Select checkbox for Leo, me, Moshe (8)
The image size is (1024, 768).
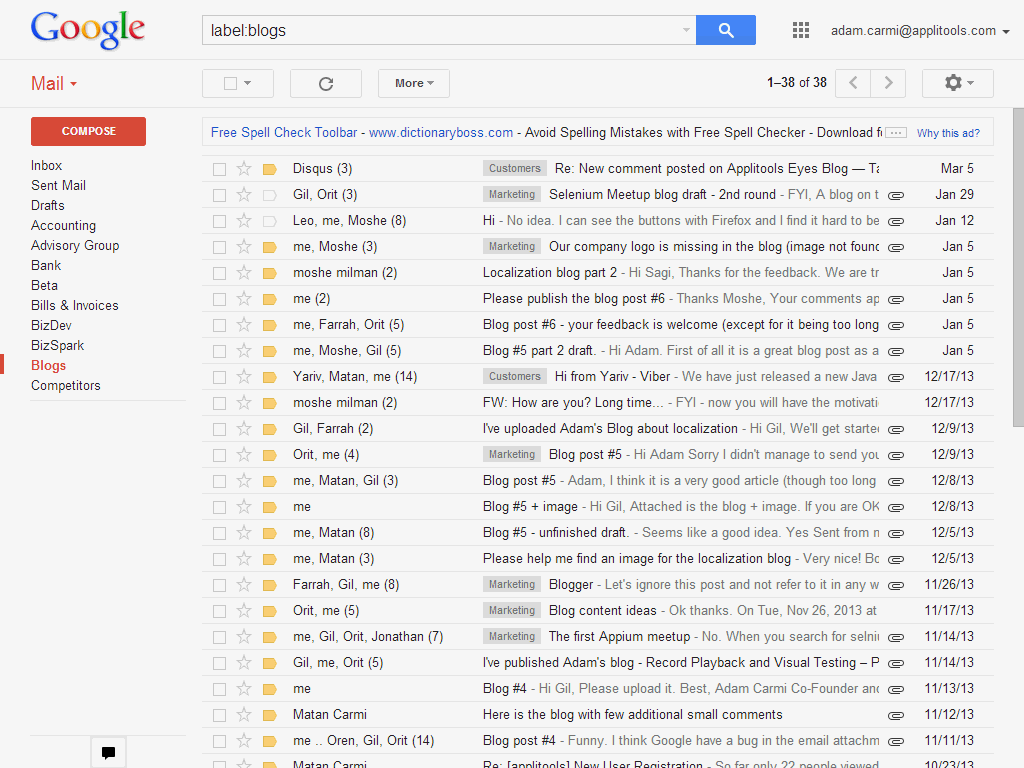(219, 221)
